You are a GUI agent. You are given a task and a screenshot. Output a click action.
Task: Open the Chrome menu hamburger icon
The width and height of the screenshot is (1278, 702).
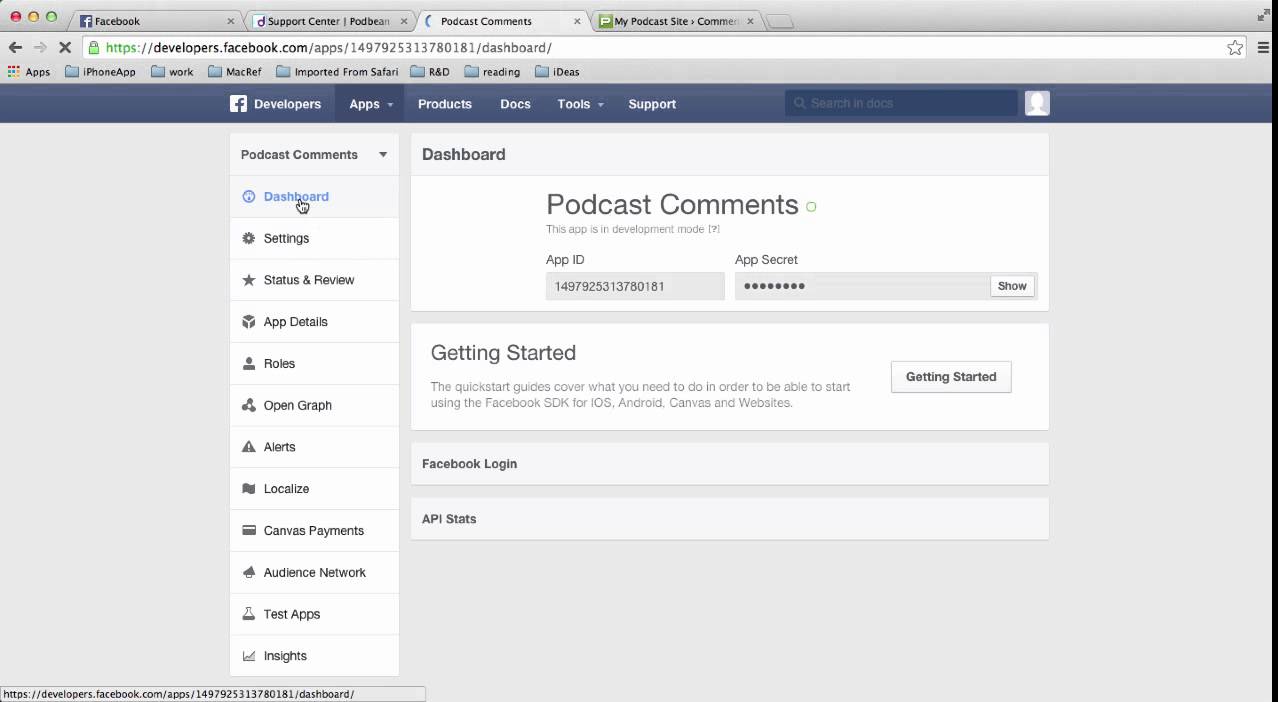(1262, 47)
